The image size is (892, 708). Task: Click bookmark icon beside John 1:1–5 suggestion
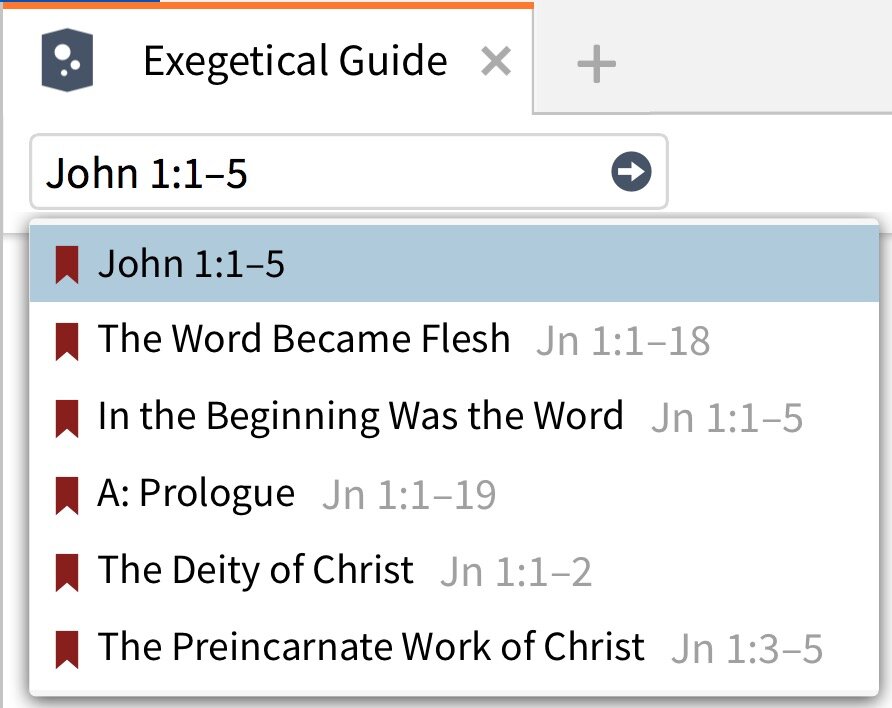click(67, 265)
